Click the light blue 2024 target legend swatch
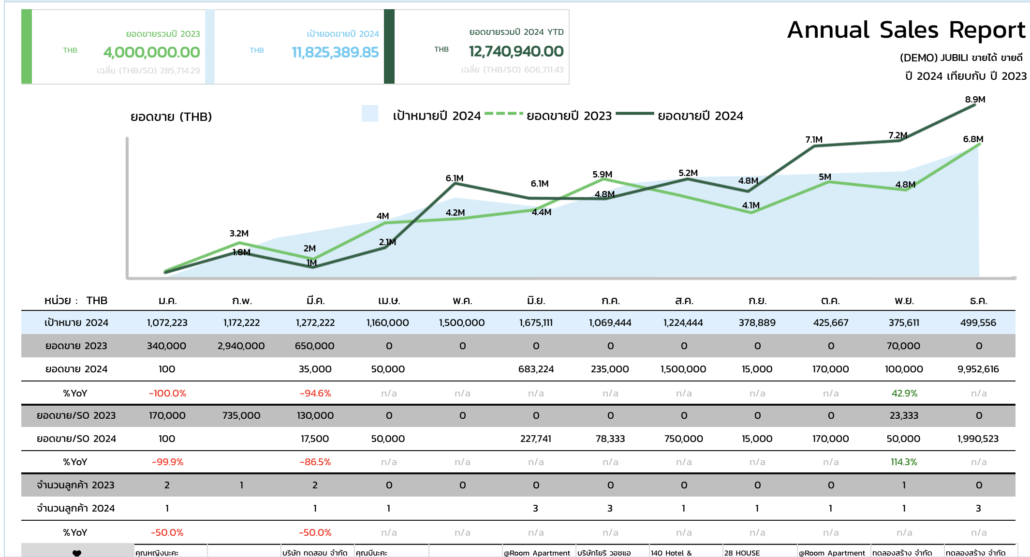This screenshot has width=1030, height=557. [x=370, y=115]
